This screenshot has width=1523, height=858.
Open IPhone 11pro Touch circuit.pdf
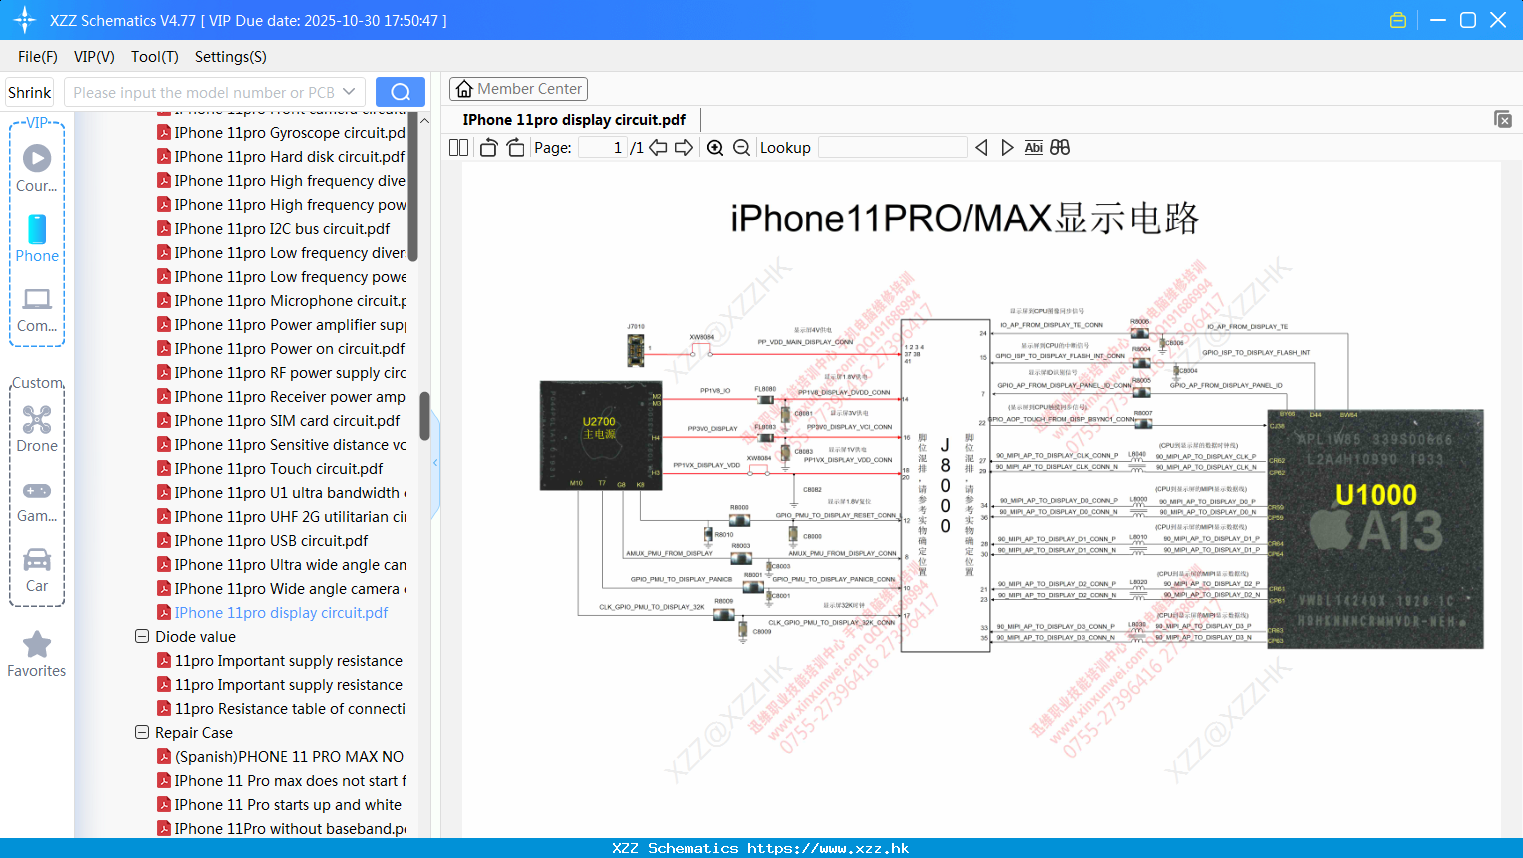point(270,468)
